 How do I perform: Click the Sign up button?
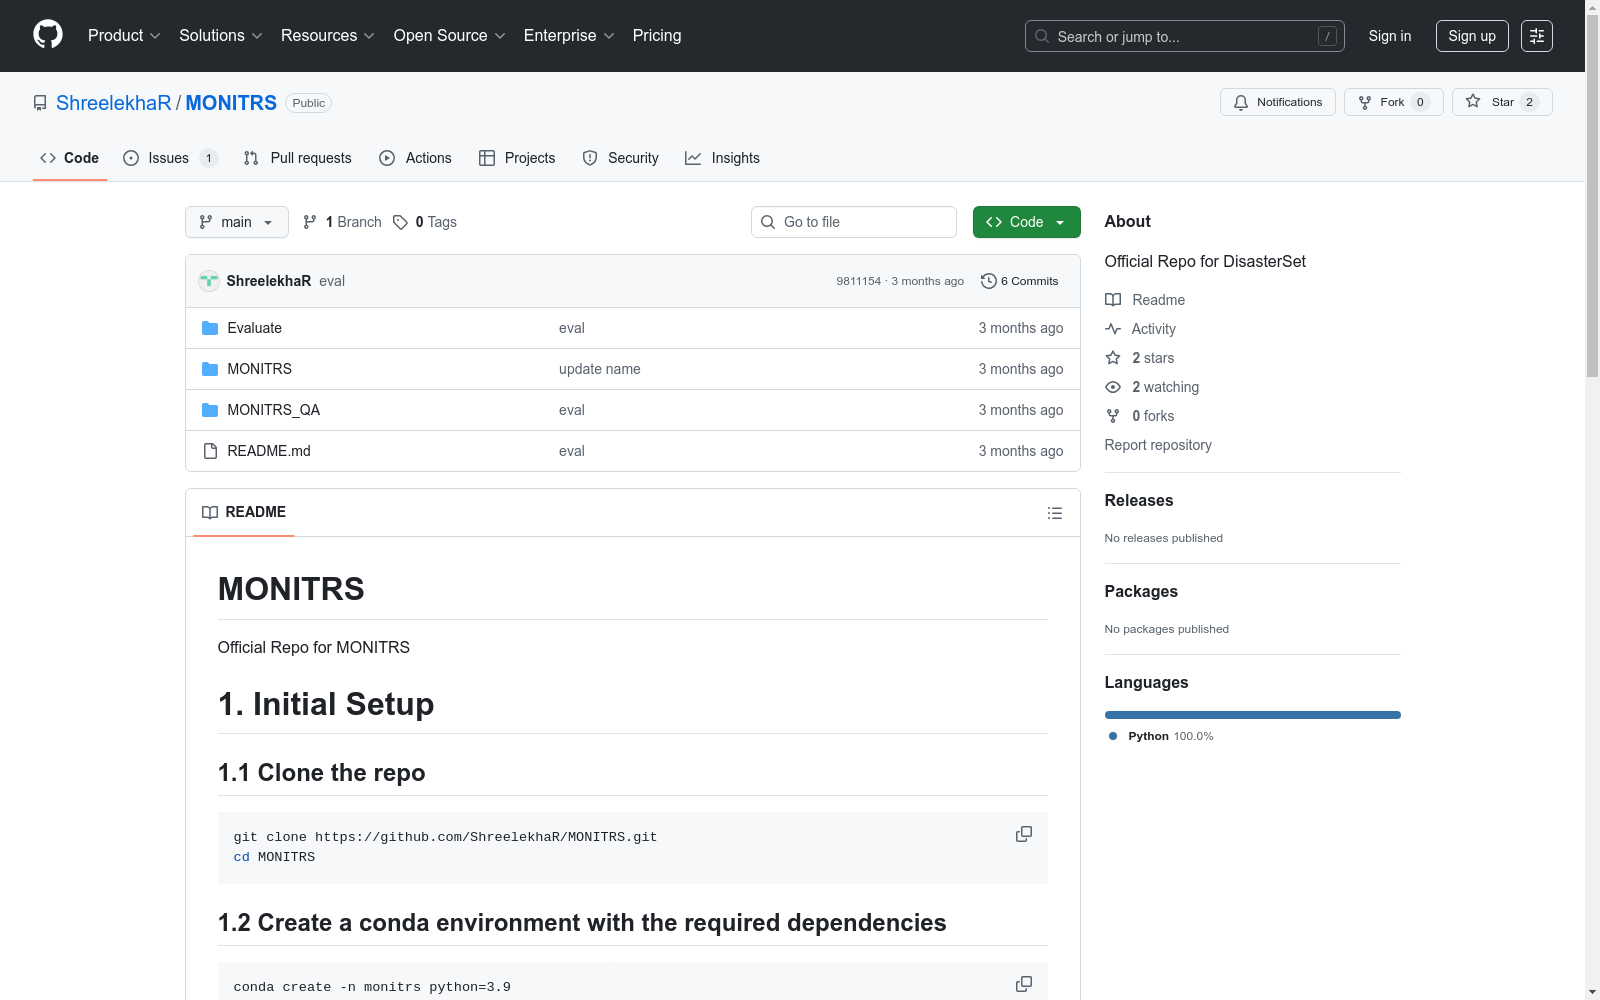tap(1472, 36)
